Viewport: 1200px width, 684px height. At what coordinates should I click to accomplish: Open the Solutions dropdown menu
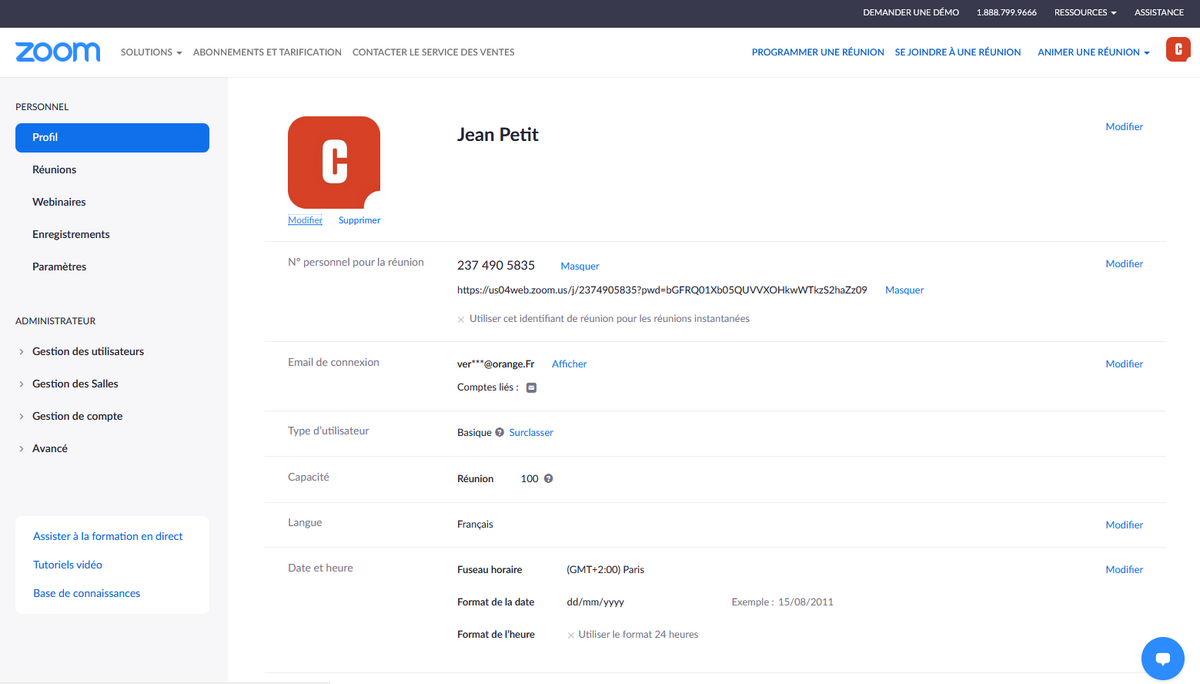[151, 52]
